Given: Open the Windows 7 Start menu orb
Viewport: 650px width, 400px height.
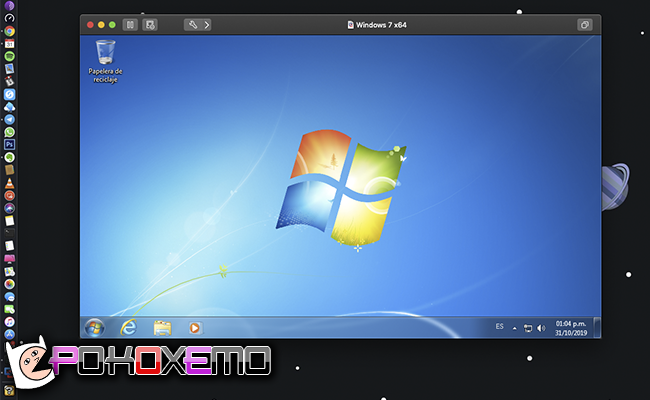Looking at the screenshot, I should click(95, 328).
